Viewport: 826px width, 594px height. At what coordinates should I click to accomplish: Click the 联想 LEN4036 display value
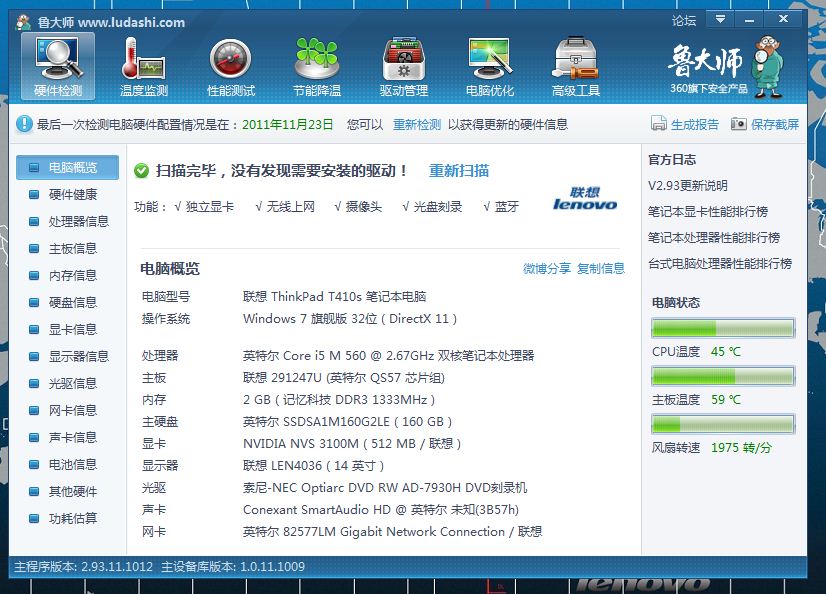tap(313, 466)
